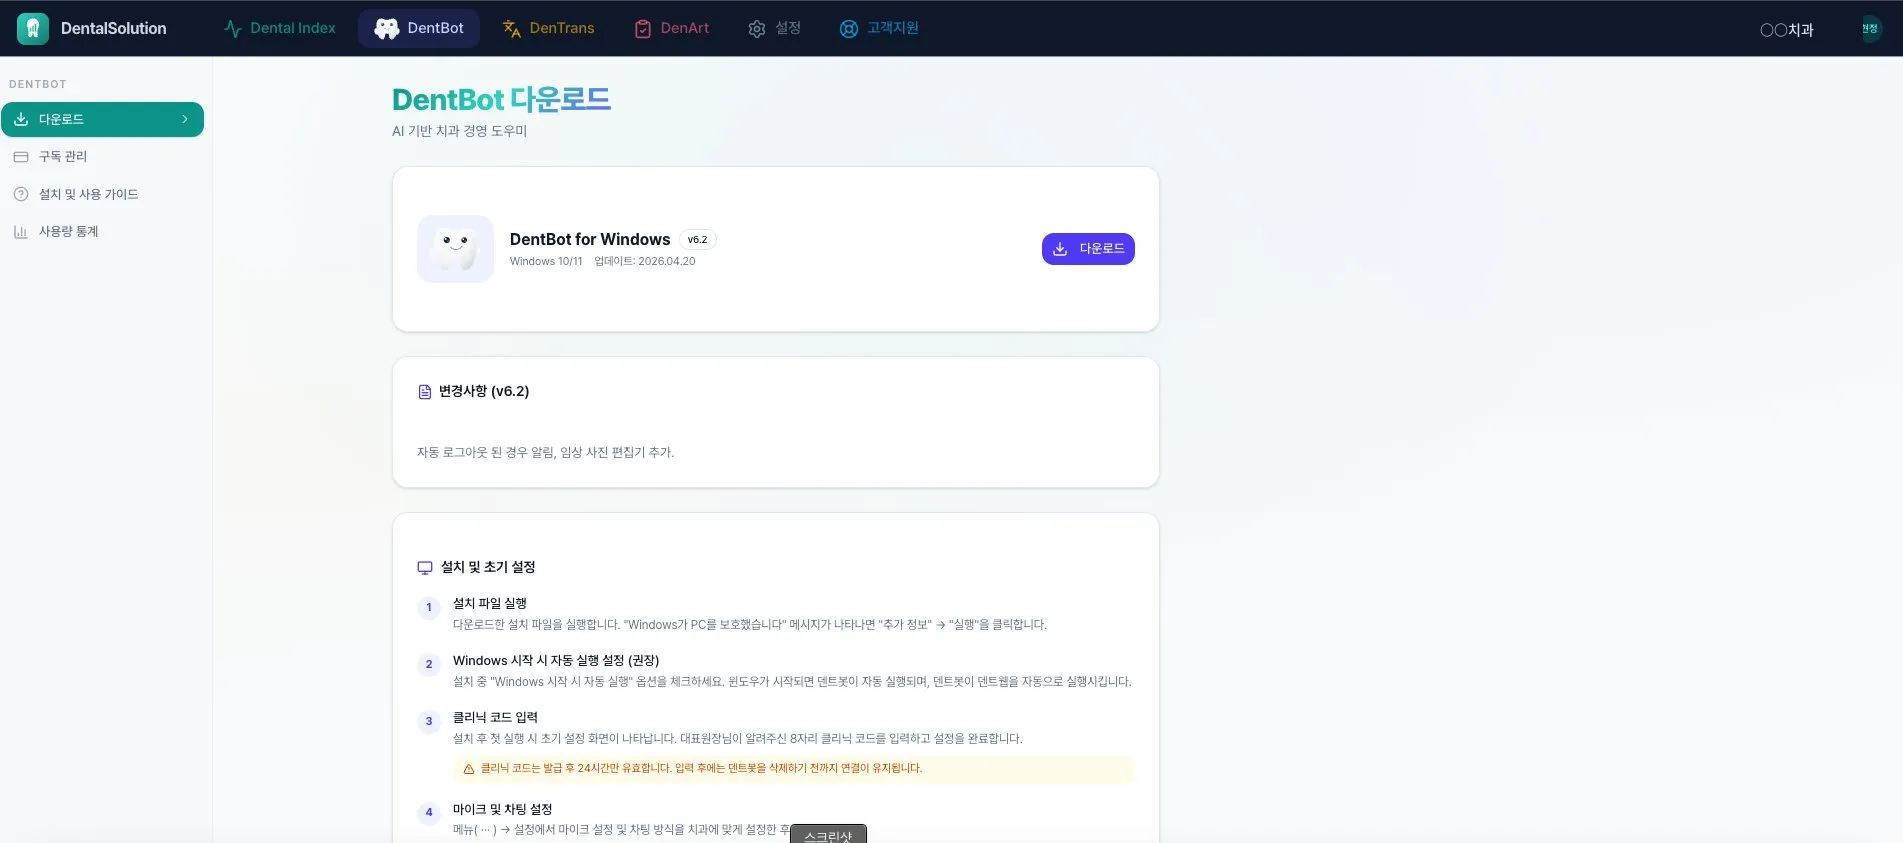Click the 고객지원 lifebuoy icon
The width and height of the screenshot is (1903, 843).
[x=849, y=29]
